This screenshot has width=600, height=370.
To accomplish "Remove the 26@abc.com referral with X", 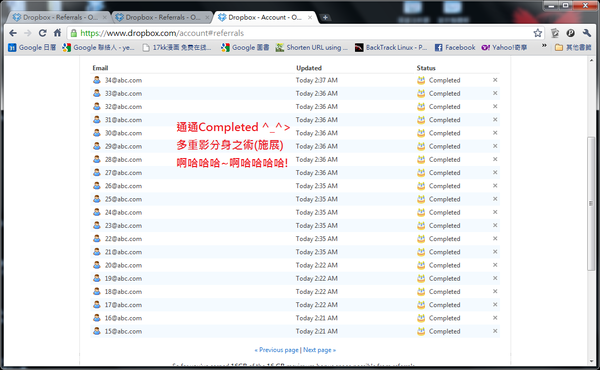I will (495, 186).
